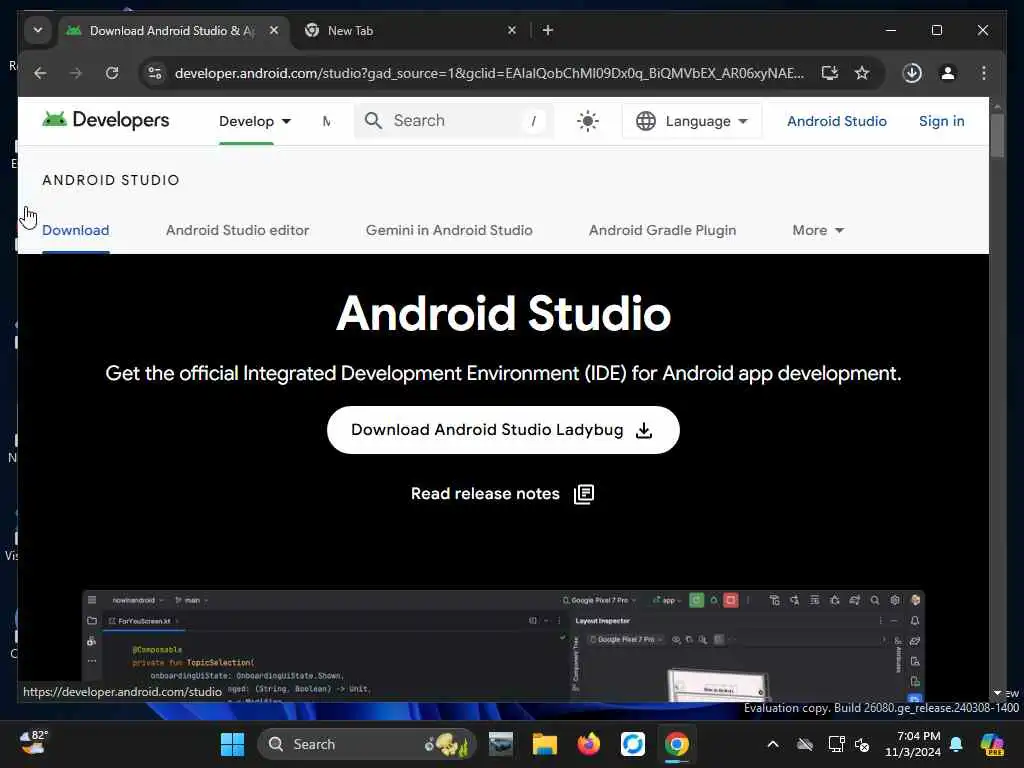Open Read release notes link
This screenshot has height=768, width=1024.
click(502, 494)
